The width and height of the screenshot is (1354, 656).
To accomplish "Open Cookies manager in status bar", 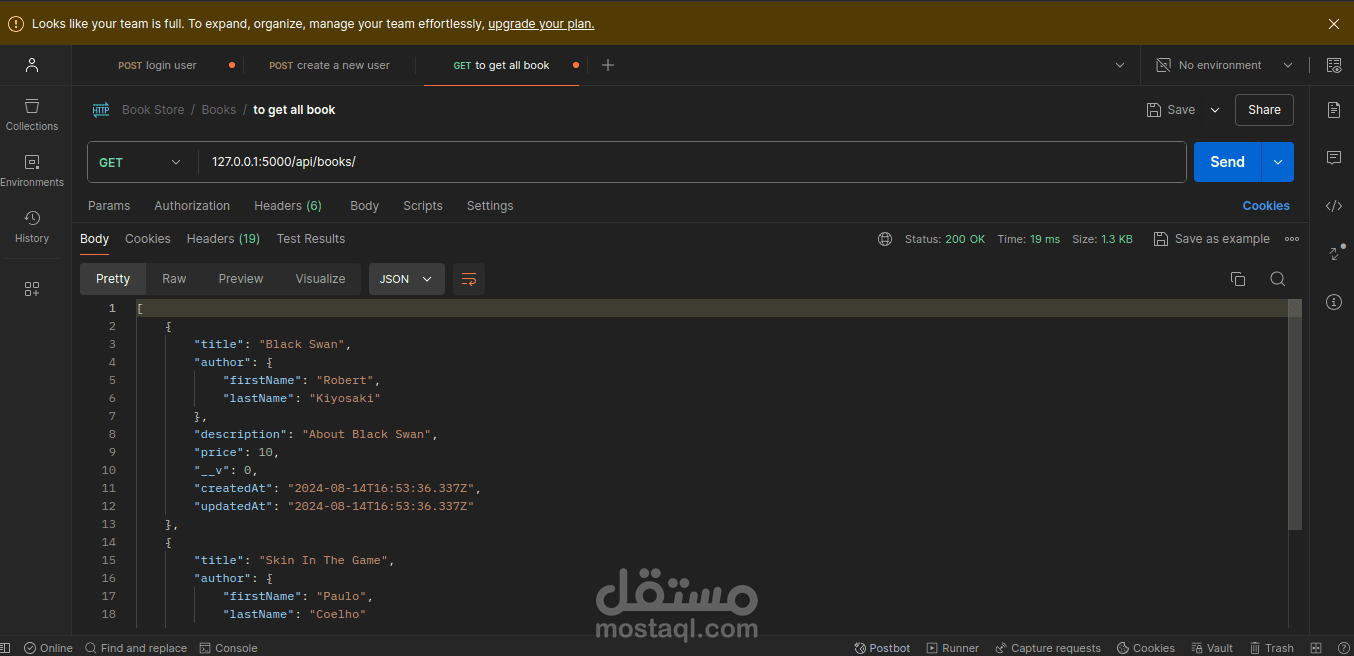I will pyautogui.click(x=1146, y=648).
